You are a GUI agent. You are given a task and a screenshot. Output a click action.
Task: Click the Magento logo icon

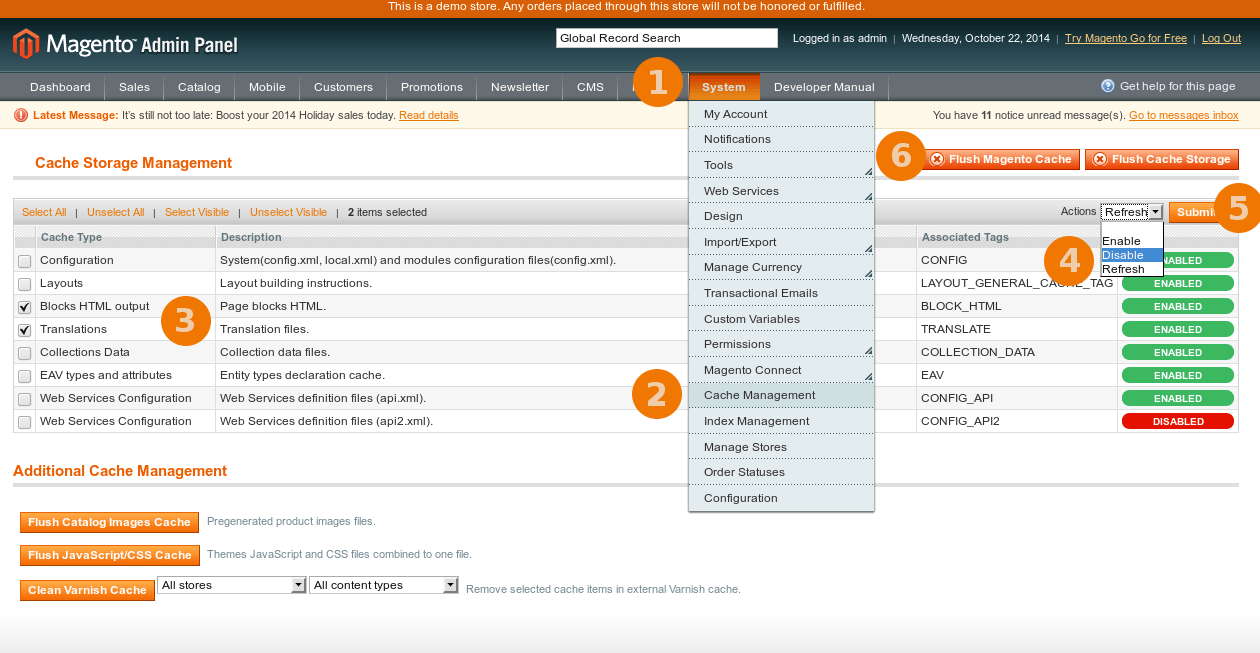tap(26, 43)
